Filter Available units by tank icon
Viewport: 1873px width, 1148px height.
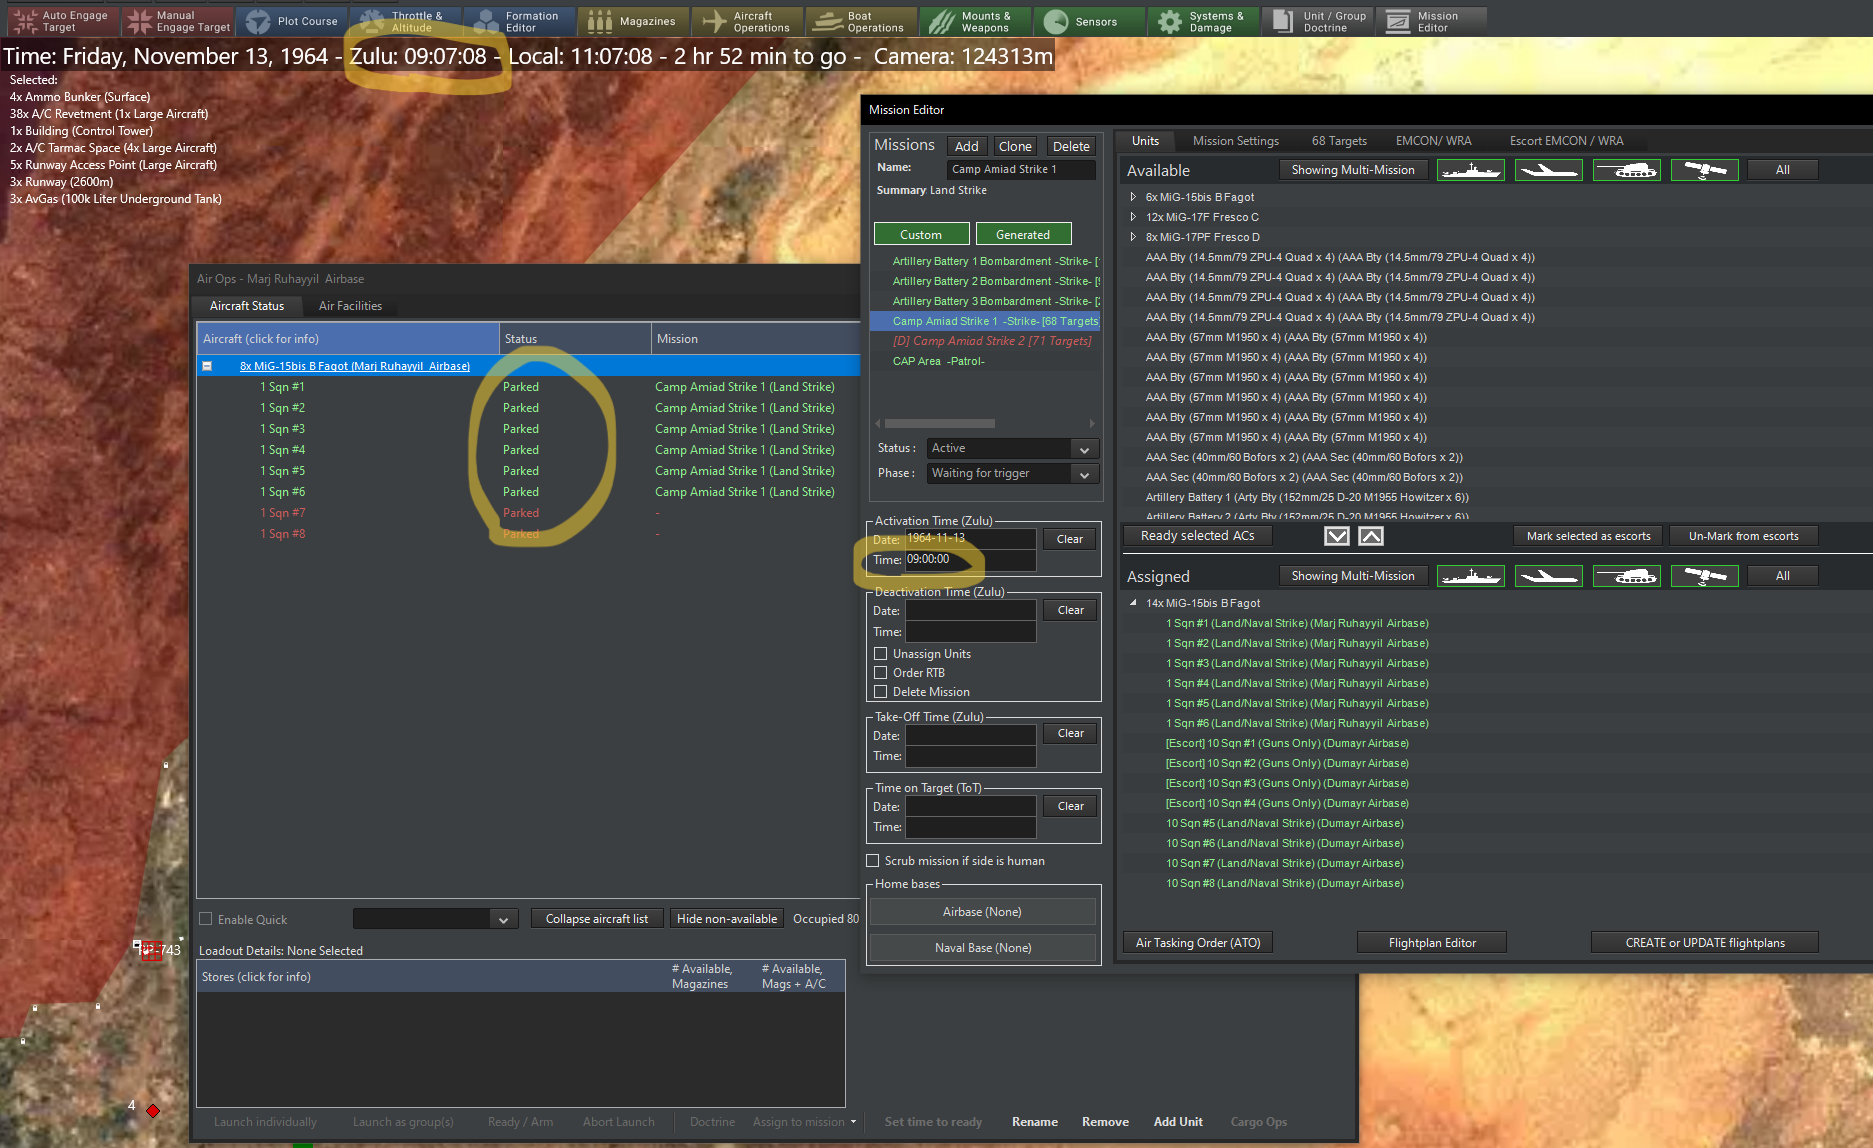(1626, 170)
